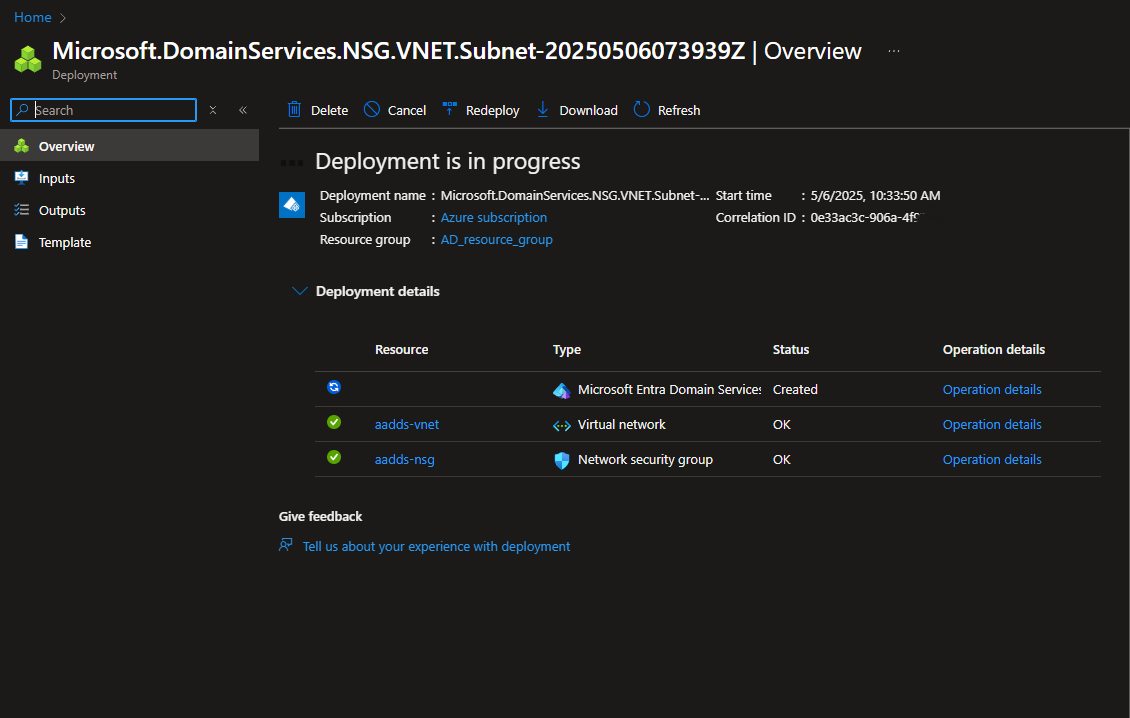This screenshot has width=1130, height=718.
Task: Collapse the Deployment details section
Action: tap(299, 291)
